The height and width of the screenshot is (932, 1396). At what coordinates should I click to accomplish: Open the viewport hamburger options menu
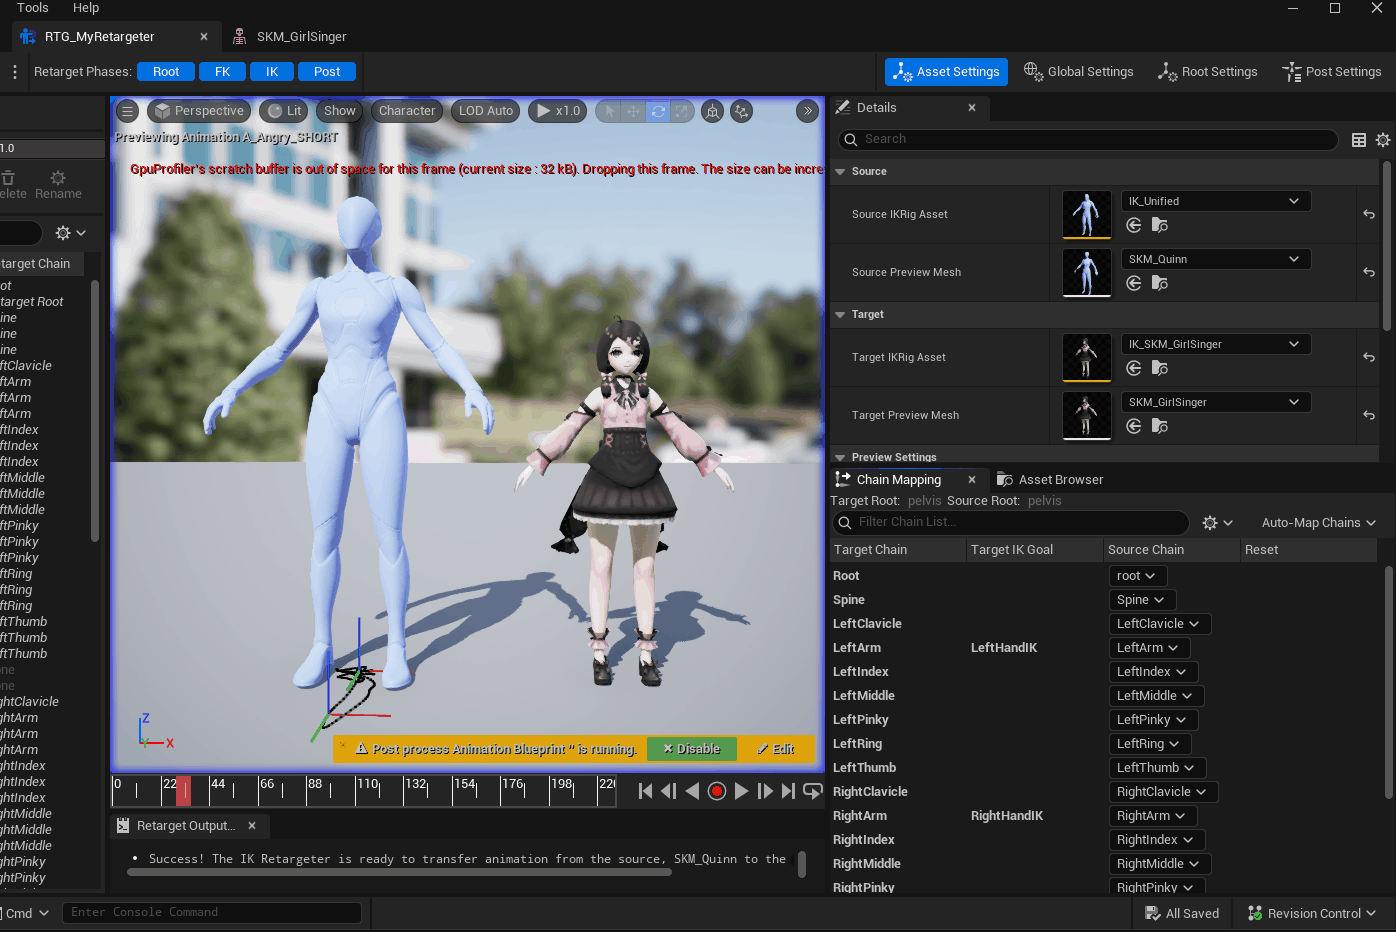[x=127, y=111]
